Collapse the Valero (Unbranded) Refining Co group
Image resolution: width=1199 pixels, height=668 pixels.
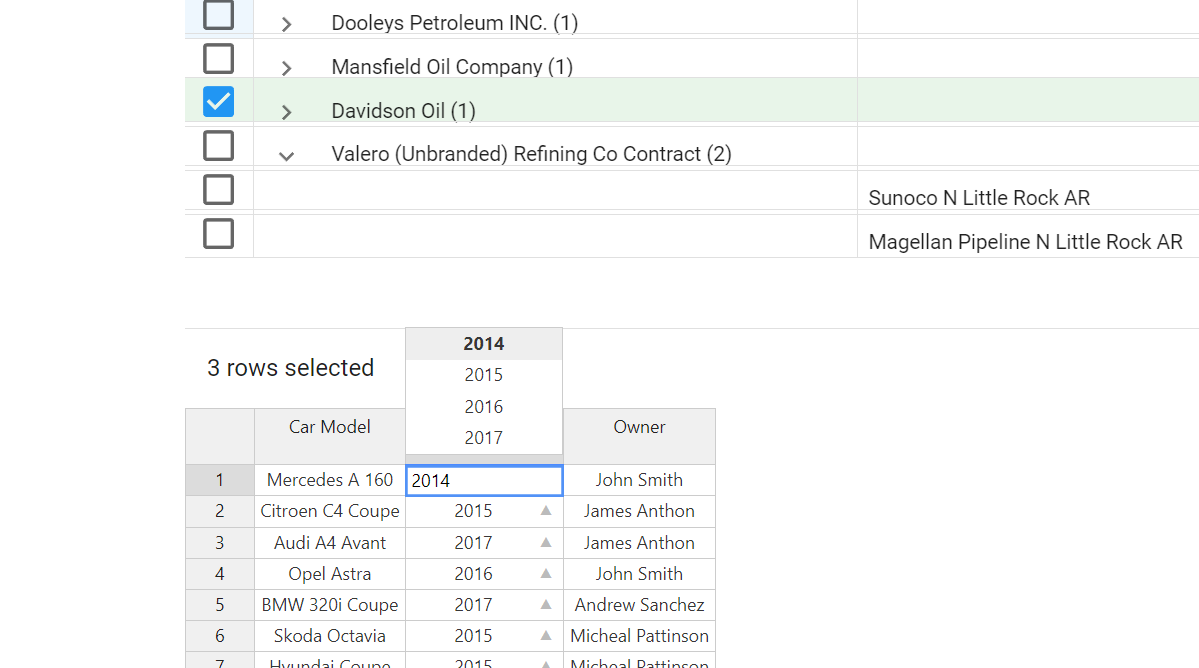tap(287, 156)
